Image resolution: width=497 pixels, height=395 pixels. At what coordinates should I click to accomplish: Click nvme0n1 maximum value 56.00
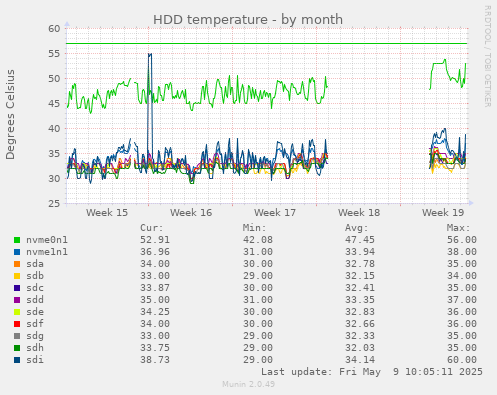(x=462, y=240)
